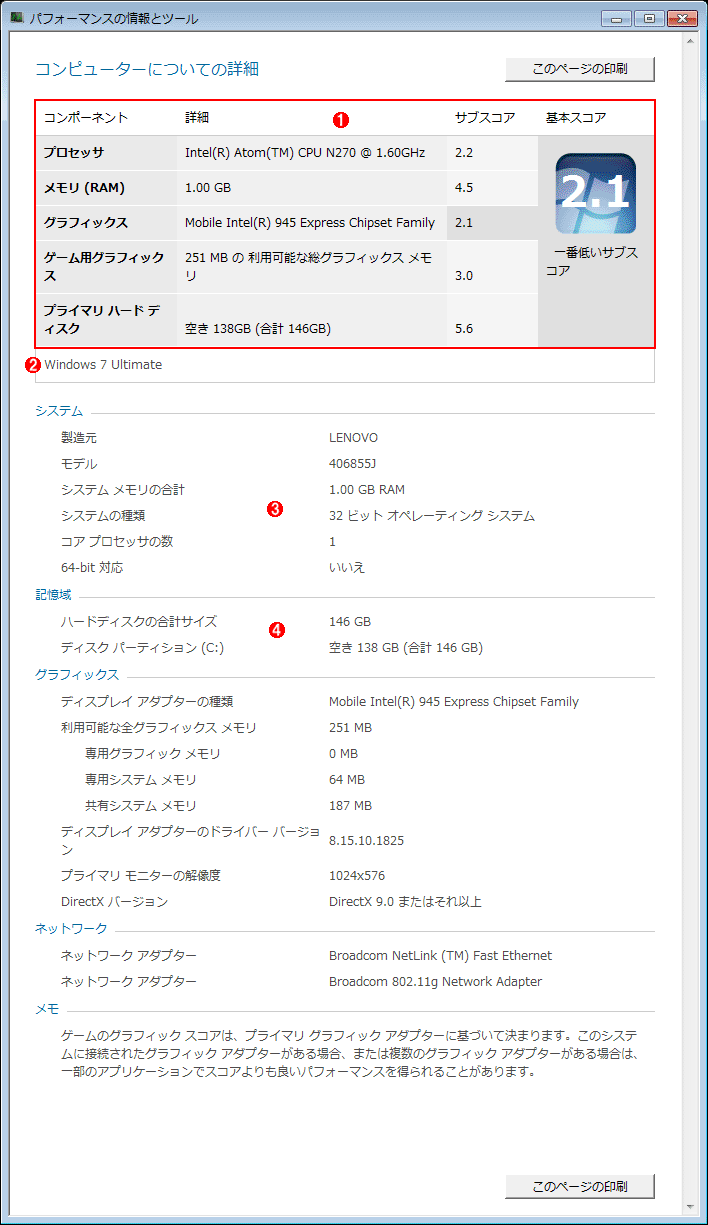The width and height of the screenshot is (708, 1225).
Task: Select 32 ビット オペレーティング システム value
Action: pos(432,516)
